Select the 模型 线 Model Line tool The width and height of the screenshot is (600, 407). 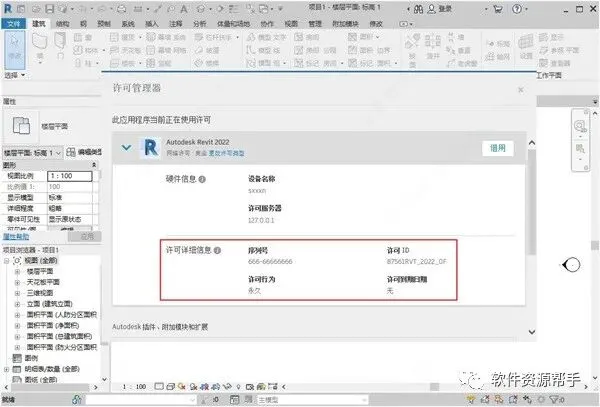tap(263, 50)
